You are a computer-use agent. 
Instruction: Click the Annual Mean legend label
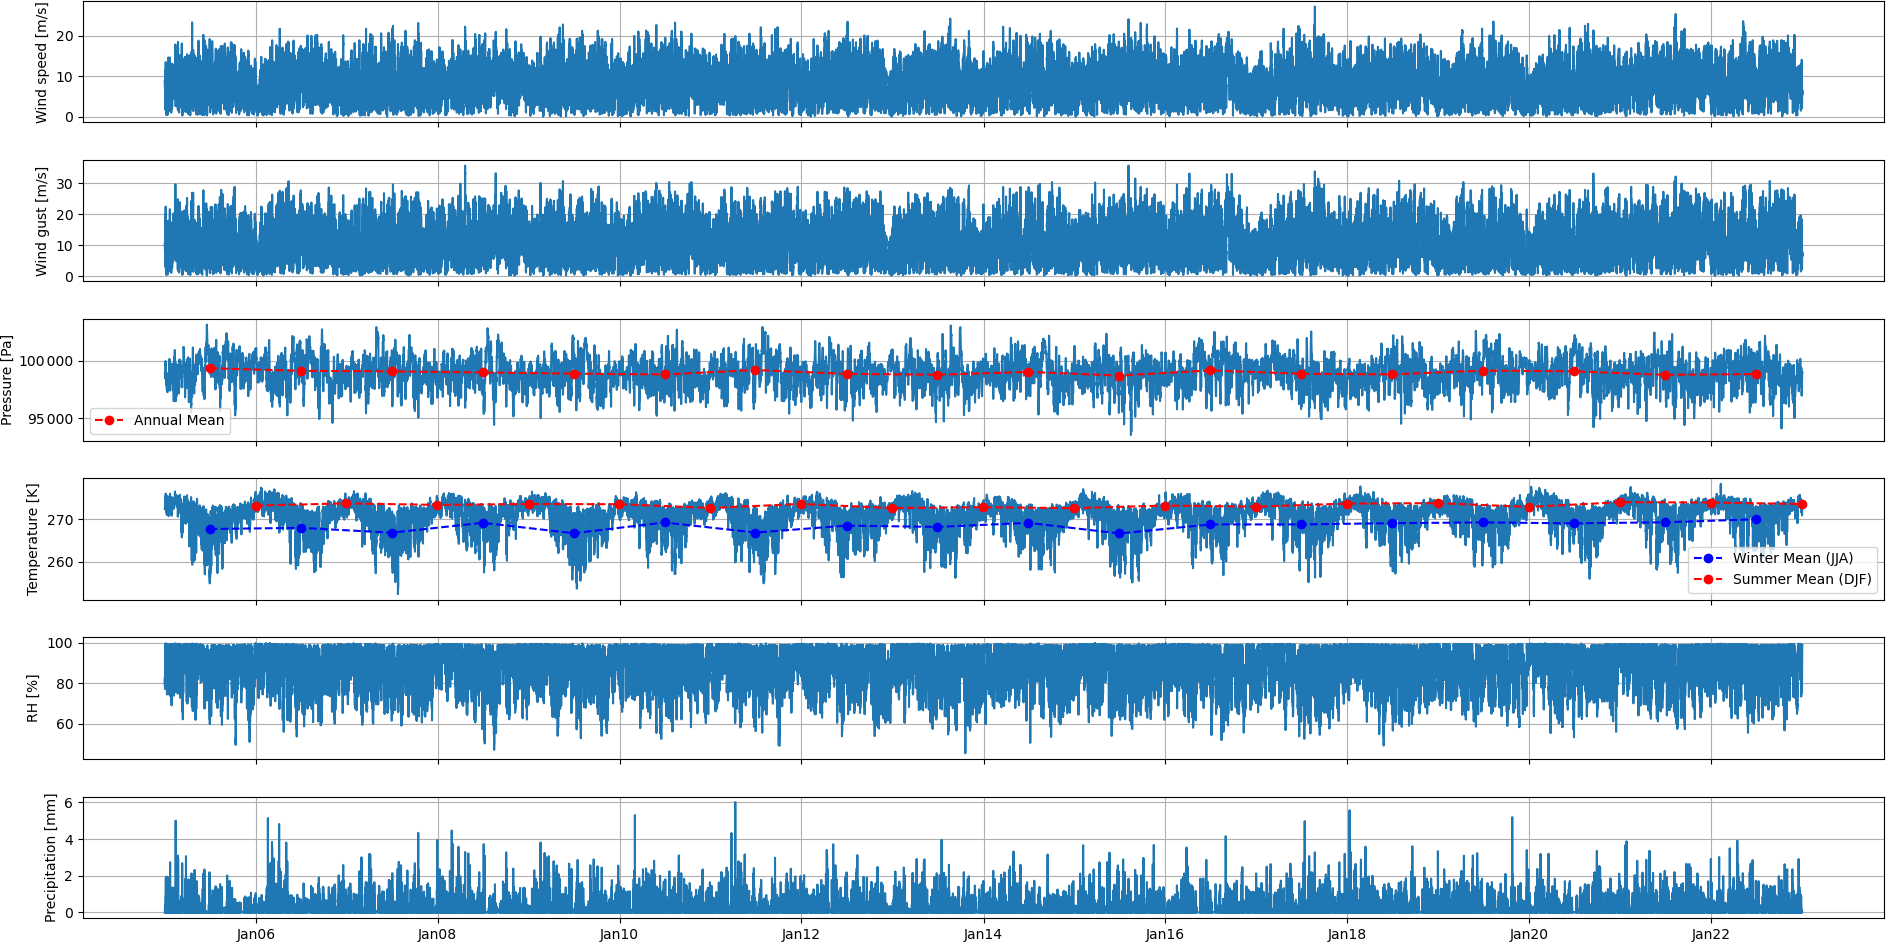(178, 420)
